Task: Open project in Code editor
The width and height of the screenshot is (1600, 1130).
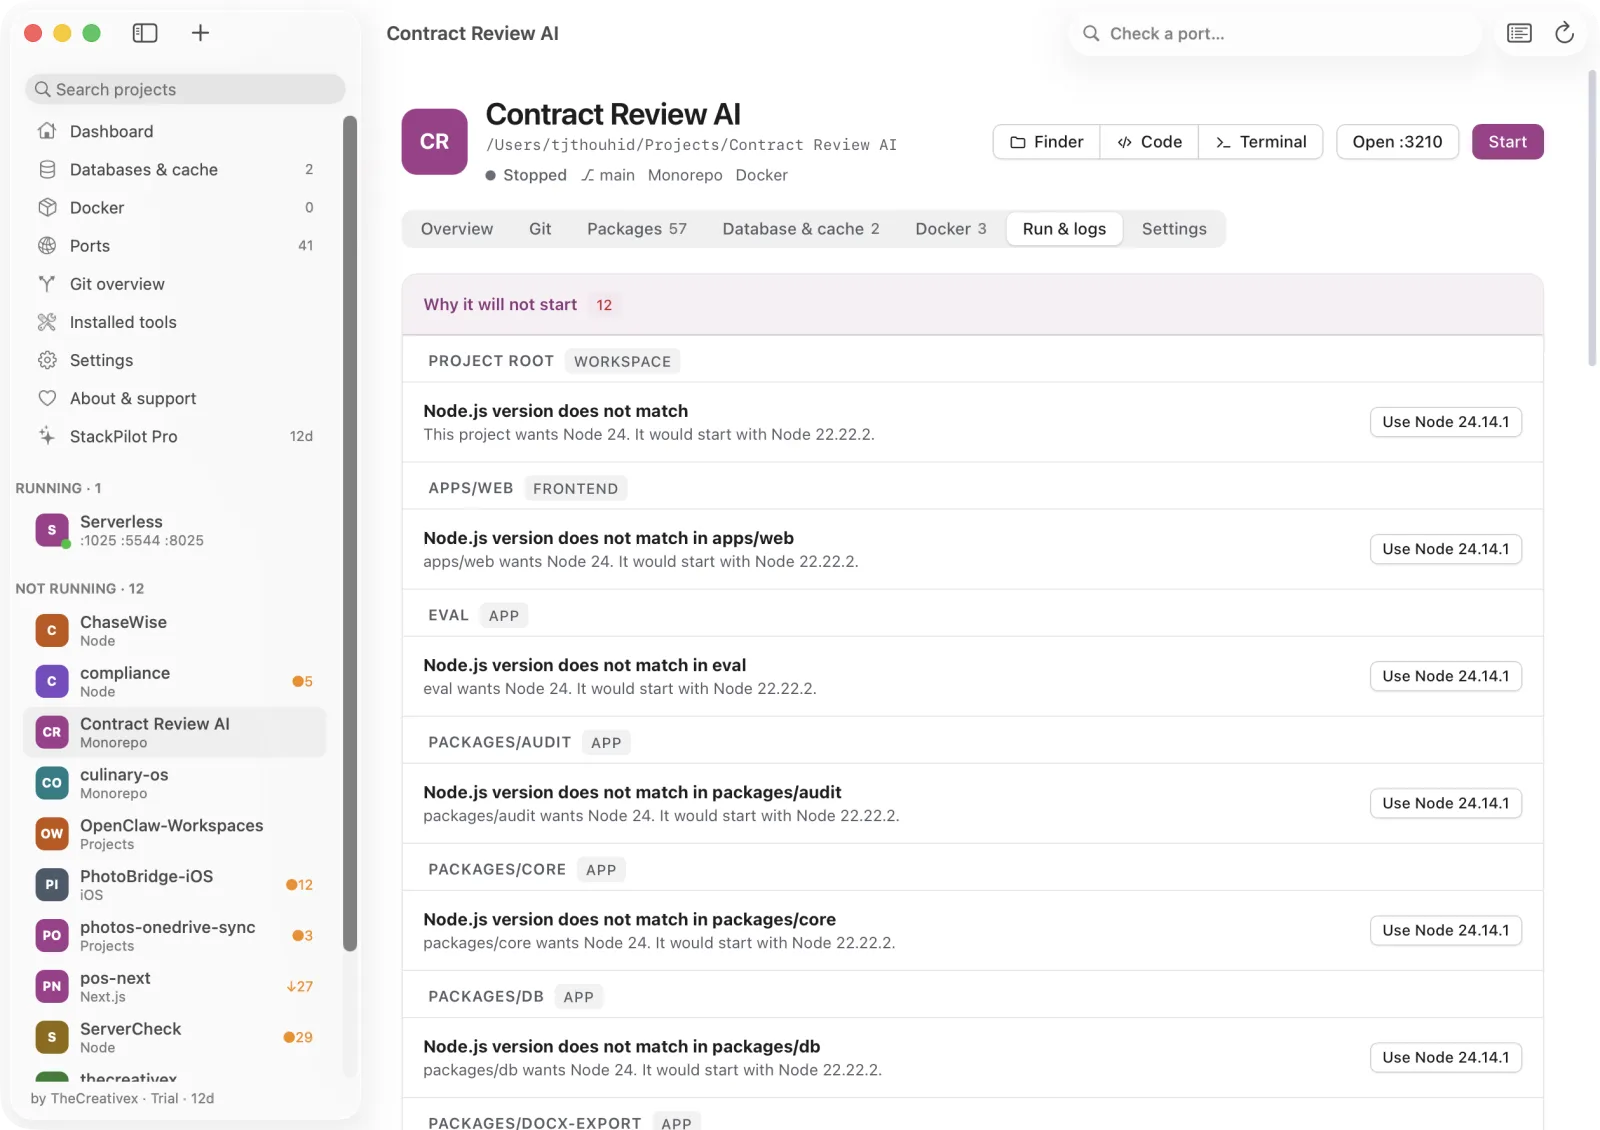Action: click(x=1149, y=142)
